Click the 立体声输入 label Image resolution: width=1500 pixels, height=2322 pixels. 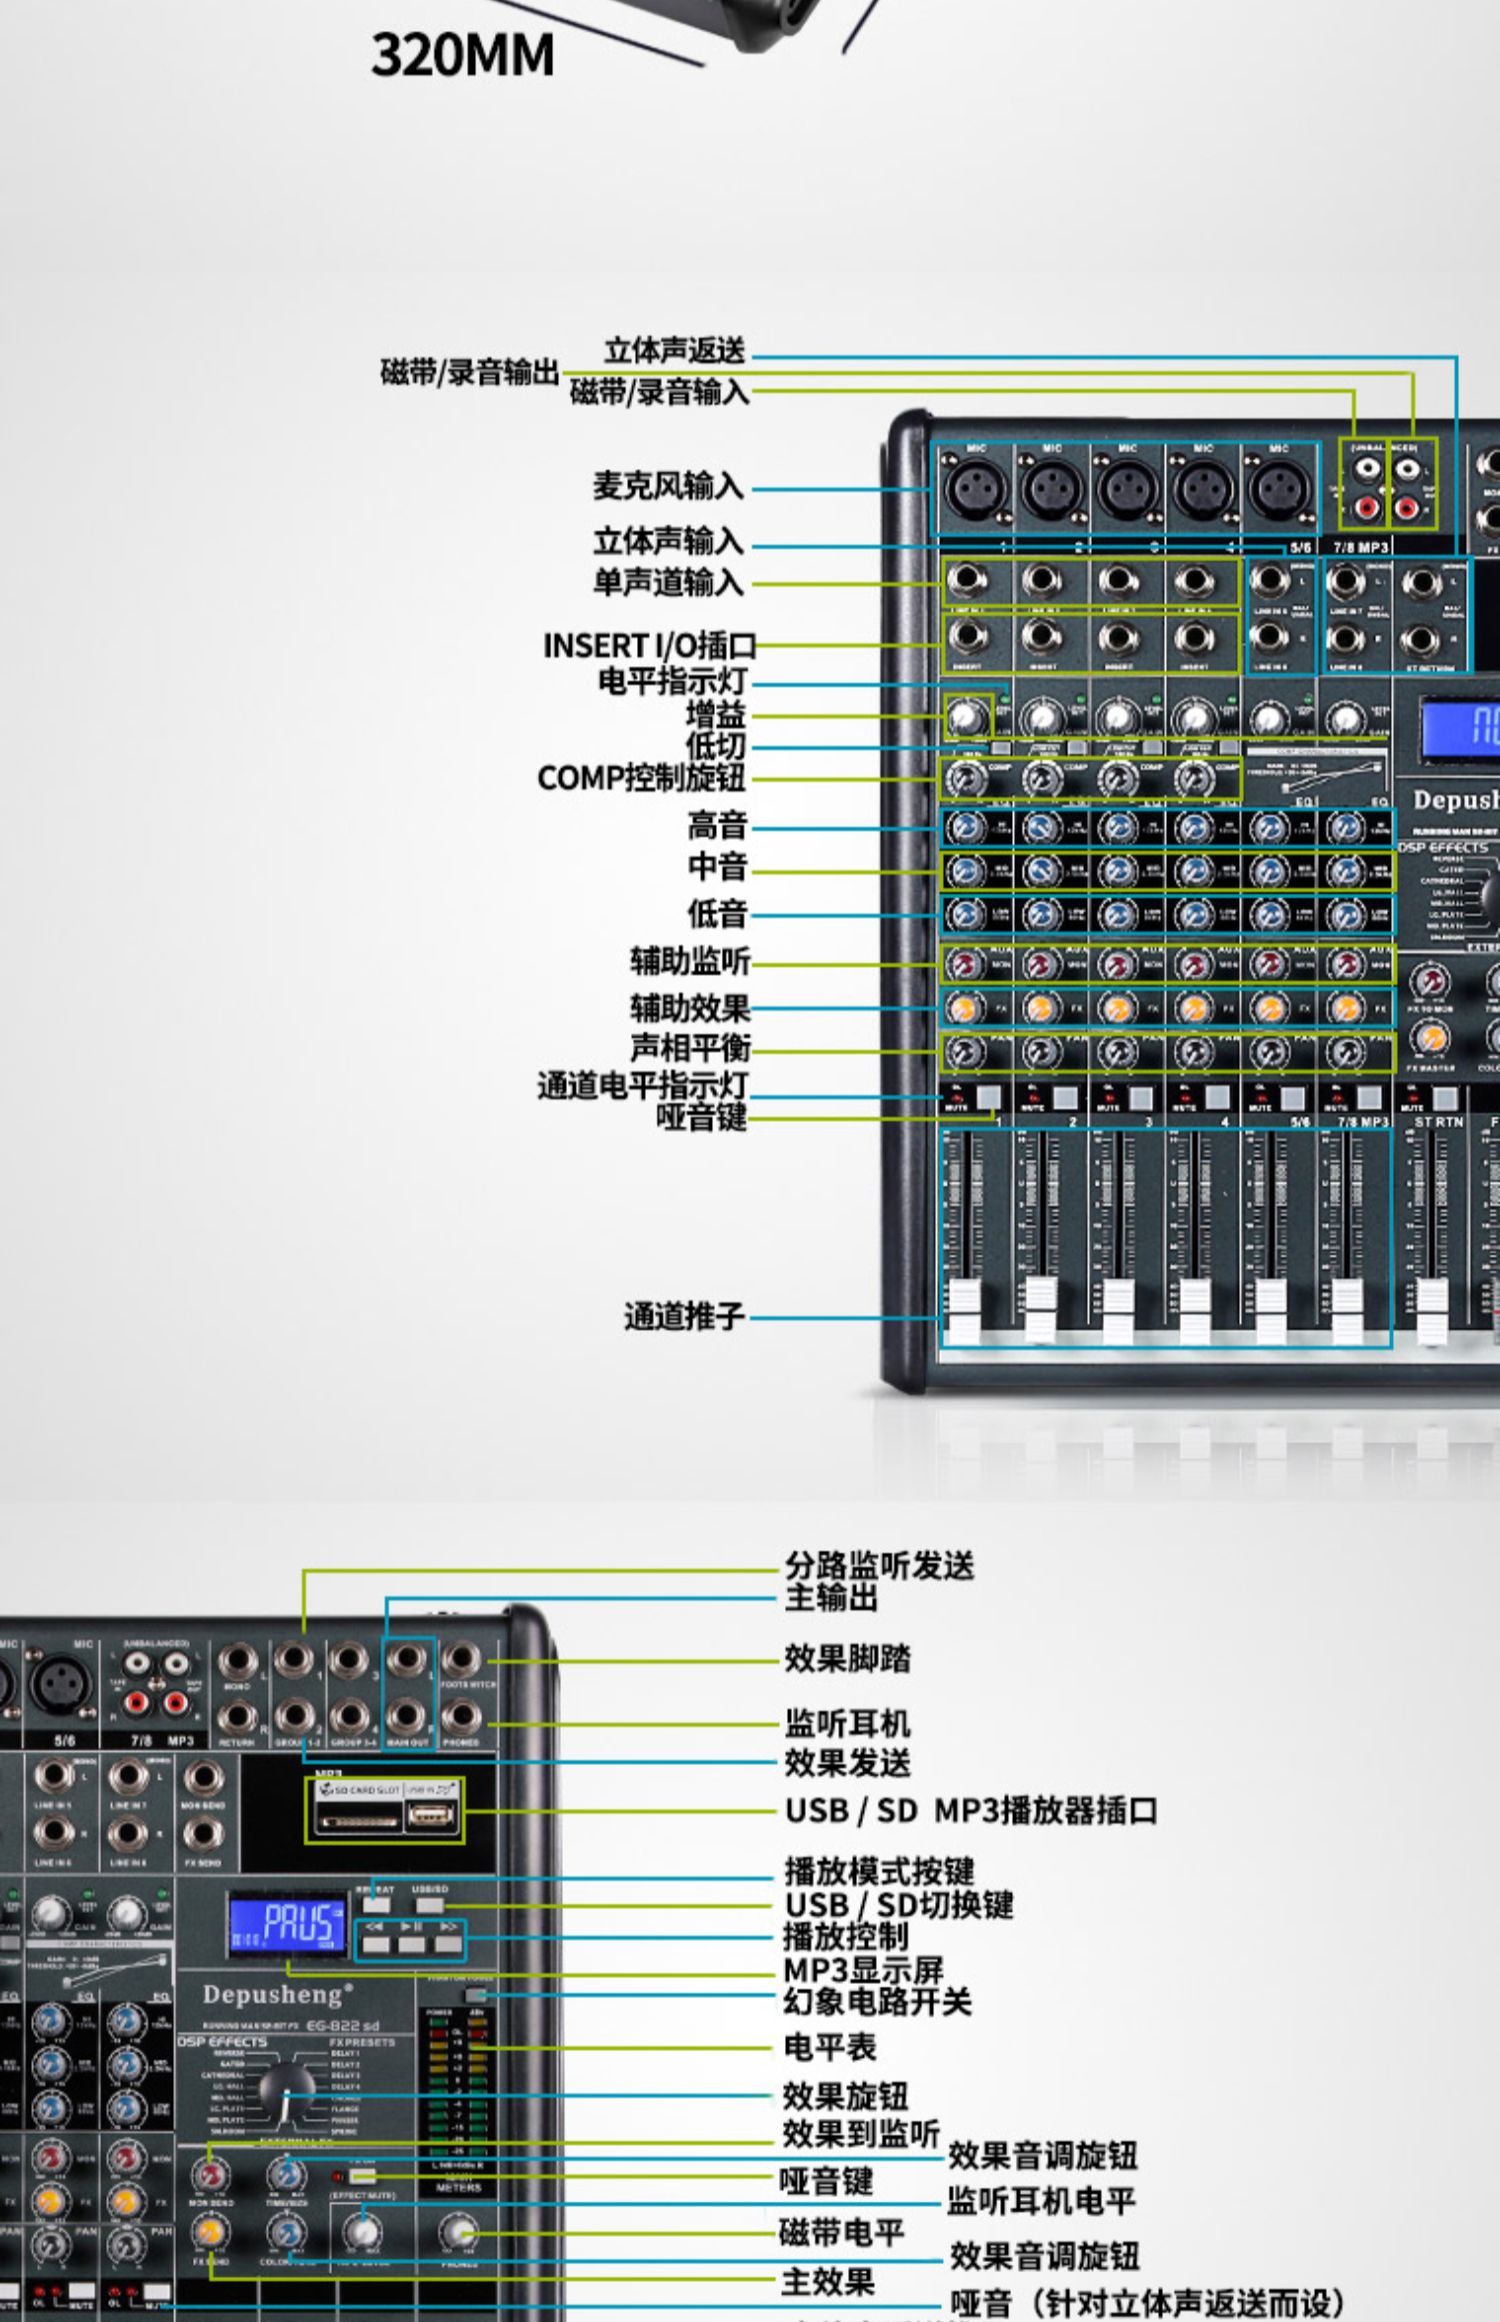click(668, 542)
